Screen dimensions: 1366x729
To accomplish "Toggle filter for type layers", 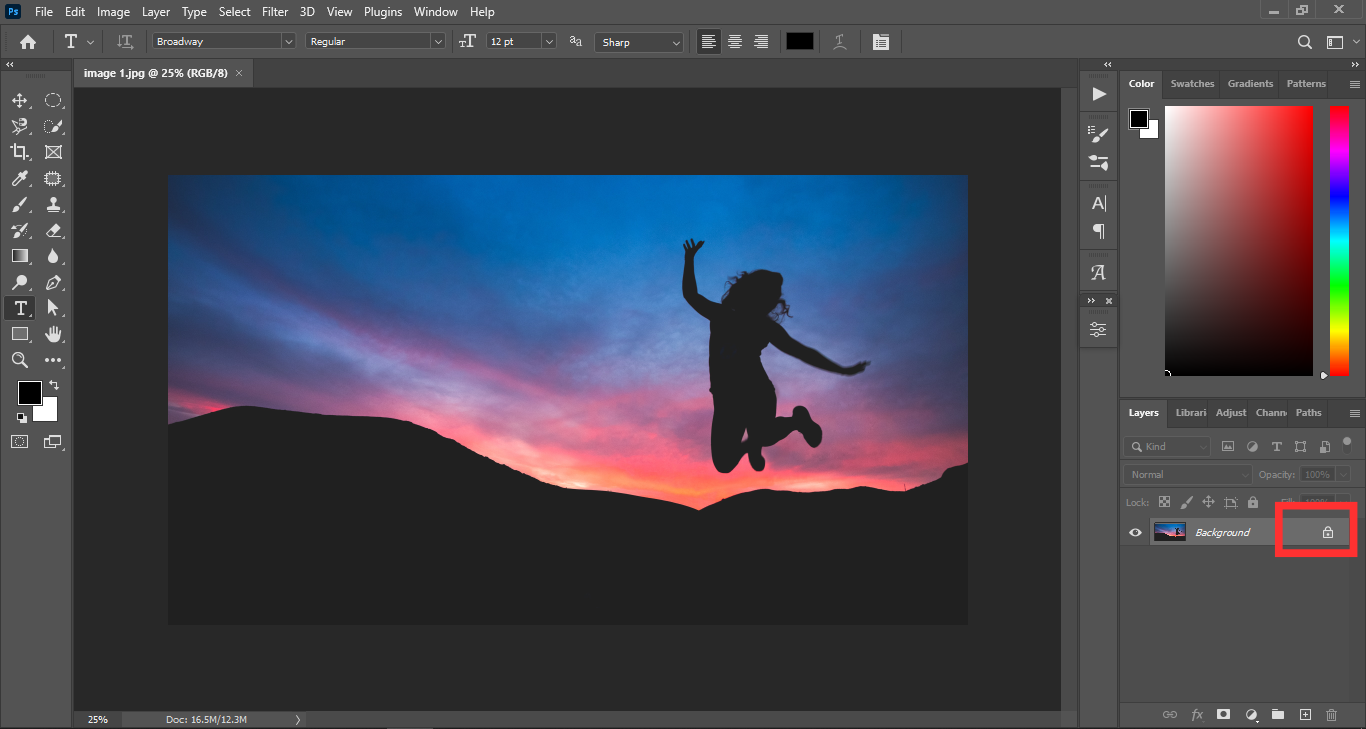I will tap(1276, 446).
